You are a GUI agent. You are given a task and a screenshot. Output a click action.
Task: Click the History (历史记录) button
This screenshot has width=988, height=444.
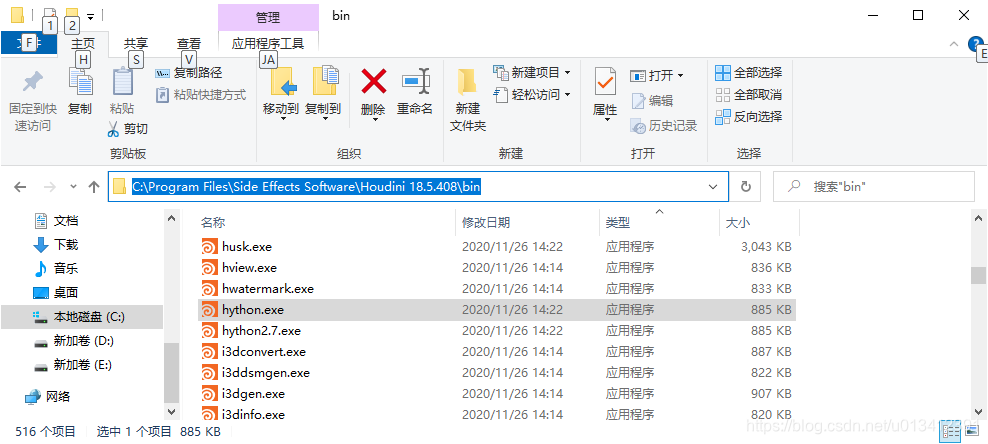663,126
